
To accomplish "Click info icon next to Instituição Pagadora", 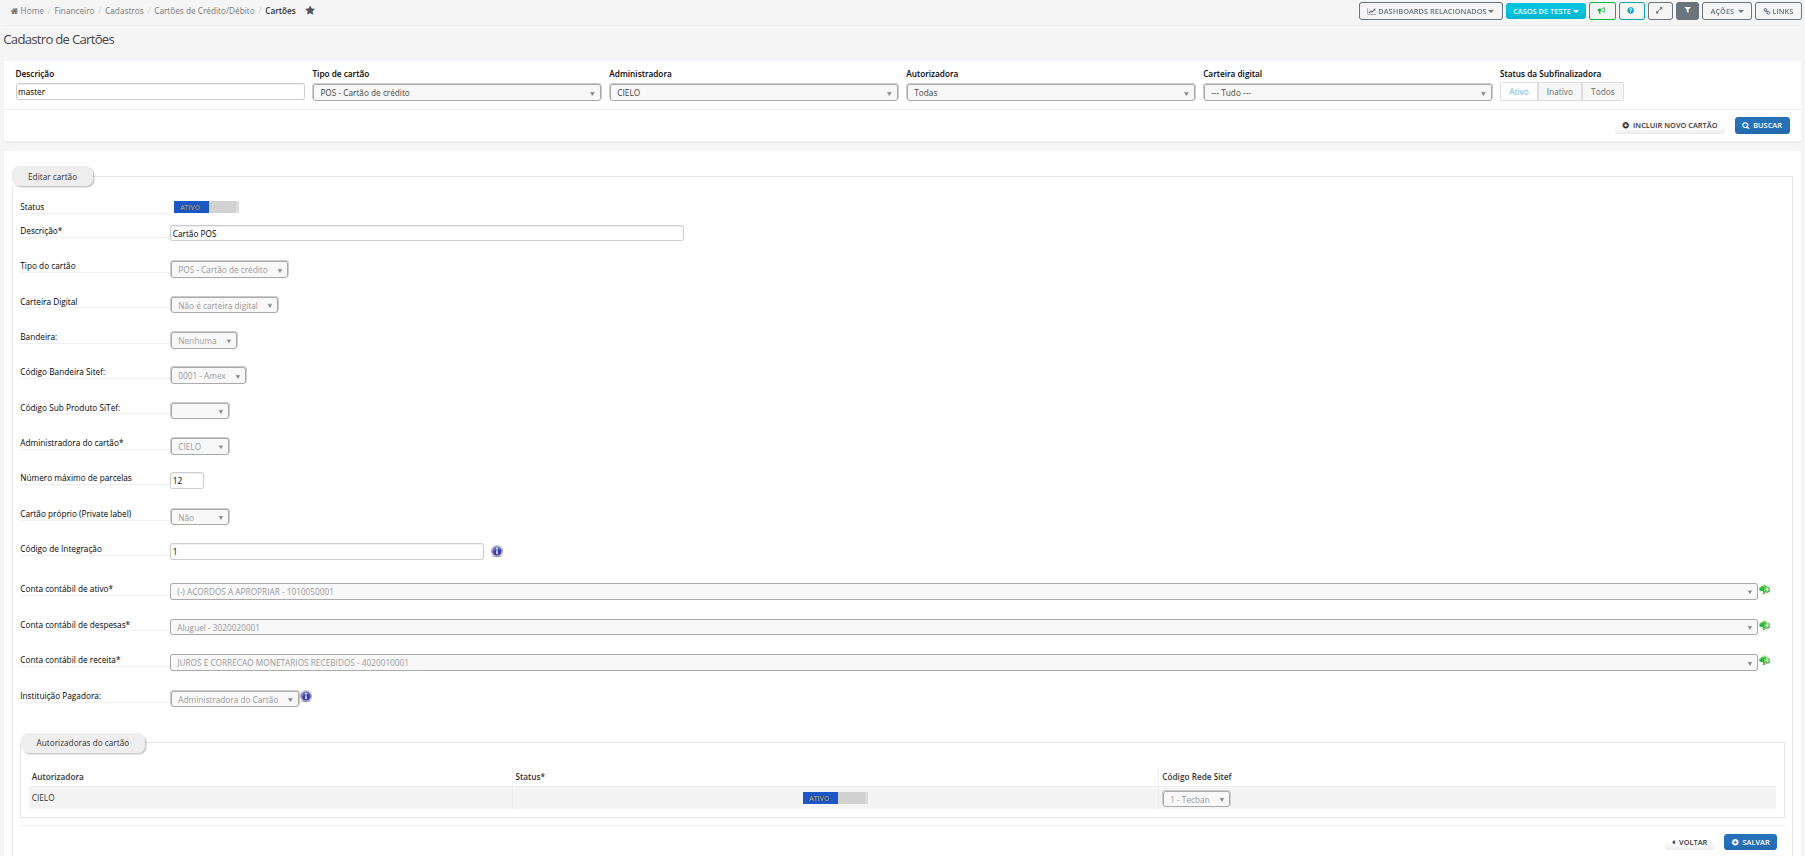I will point(306,697).
